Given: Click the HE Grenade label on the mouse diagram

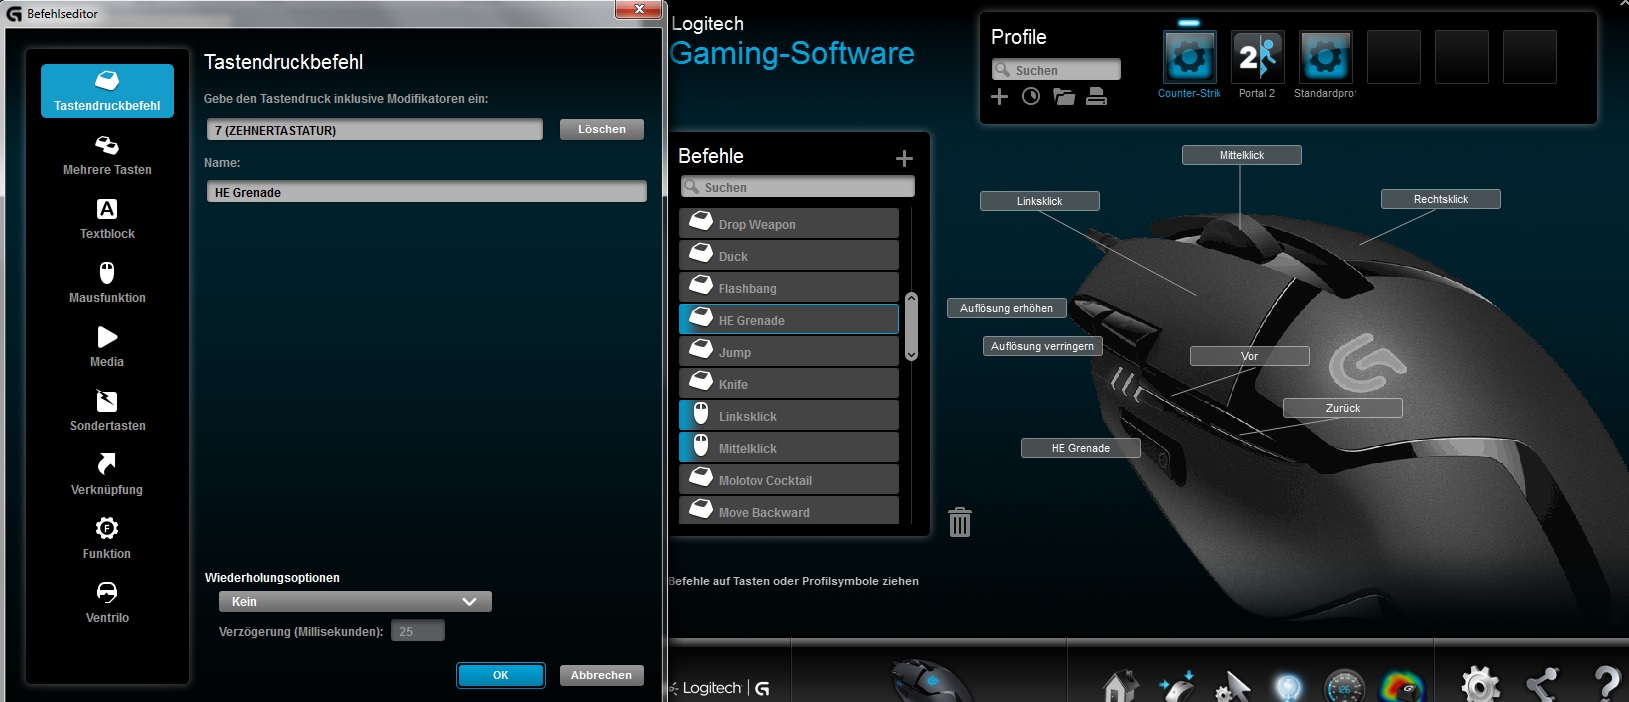Looking at the screenshot, I should pyautogui.click(x=1080, y=448).
